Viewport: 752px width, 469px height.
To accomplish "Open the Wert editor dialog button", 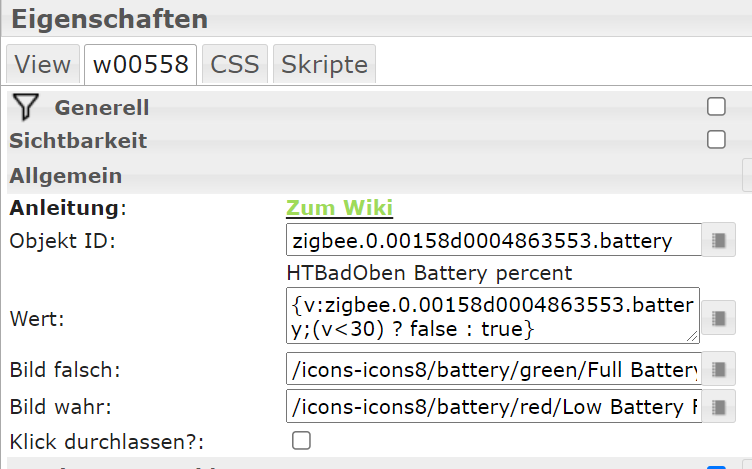I will coord(718,318).
